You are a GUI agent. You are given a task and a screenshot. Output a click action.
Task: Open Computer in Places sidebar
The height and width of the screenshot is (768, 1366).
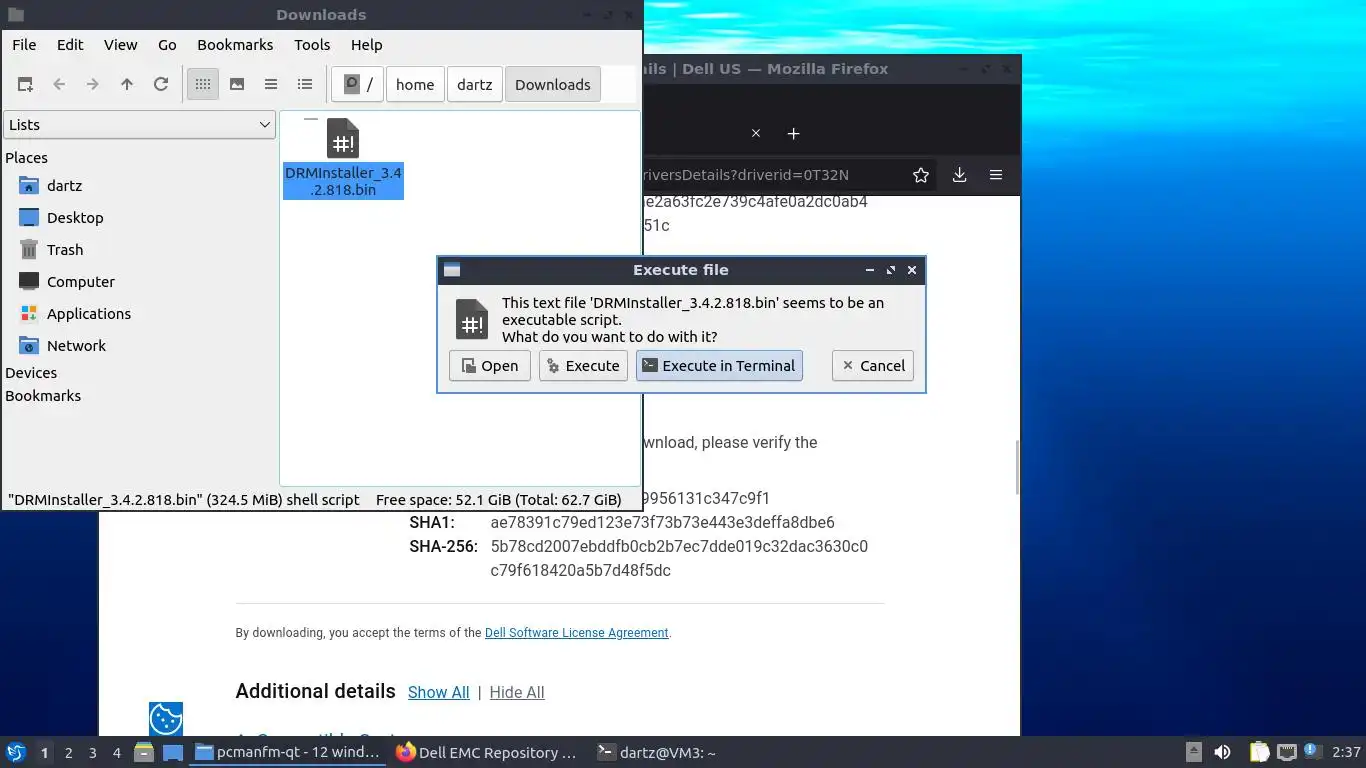coord(81,282)
